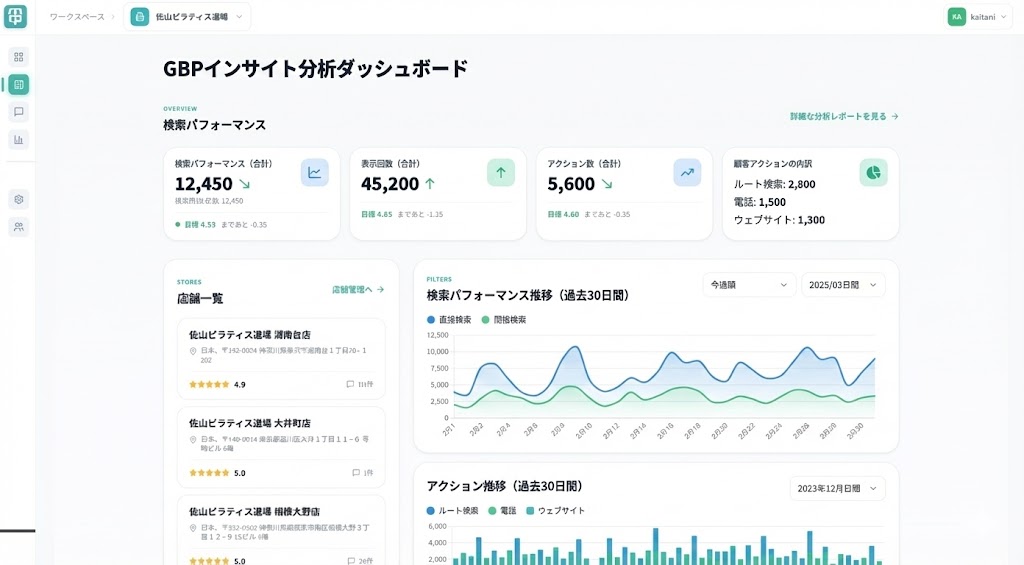This screenshot has width=1024, height=565.
Task: Click the up arrow next to 45,200
Action: click(x=430, y=184)
